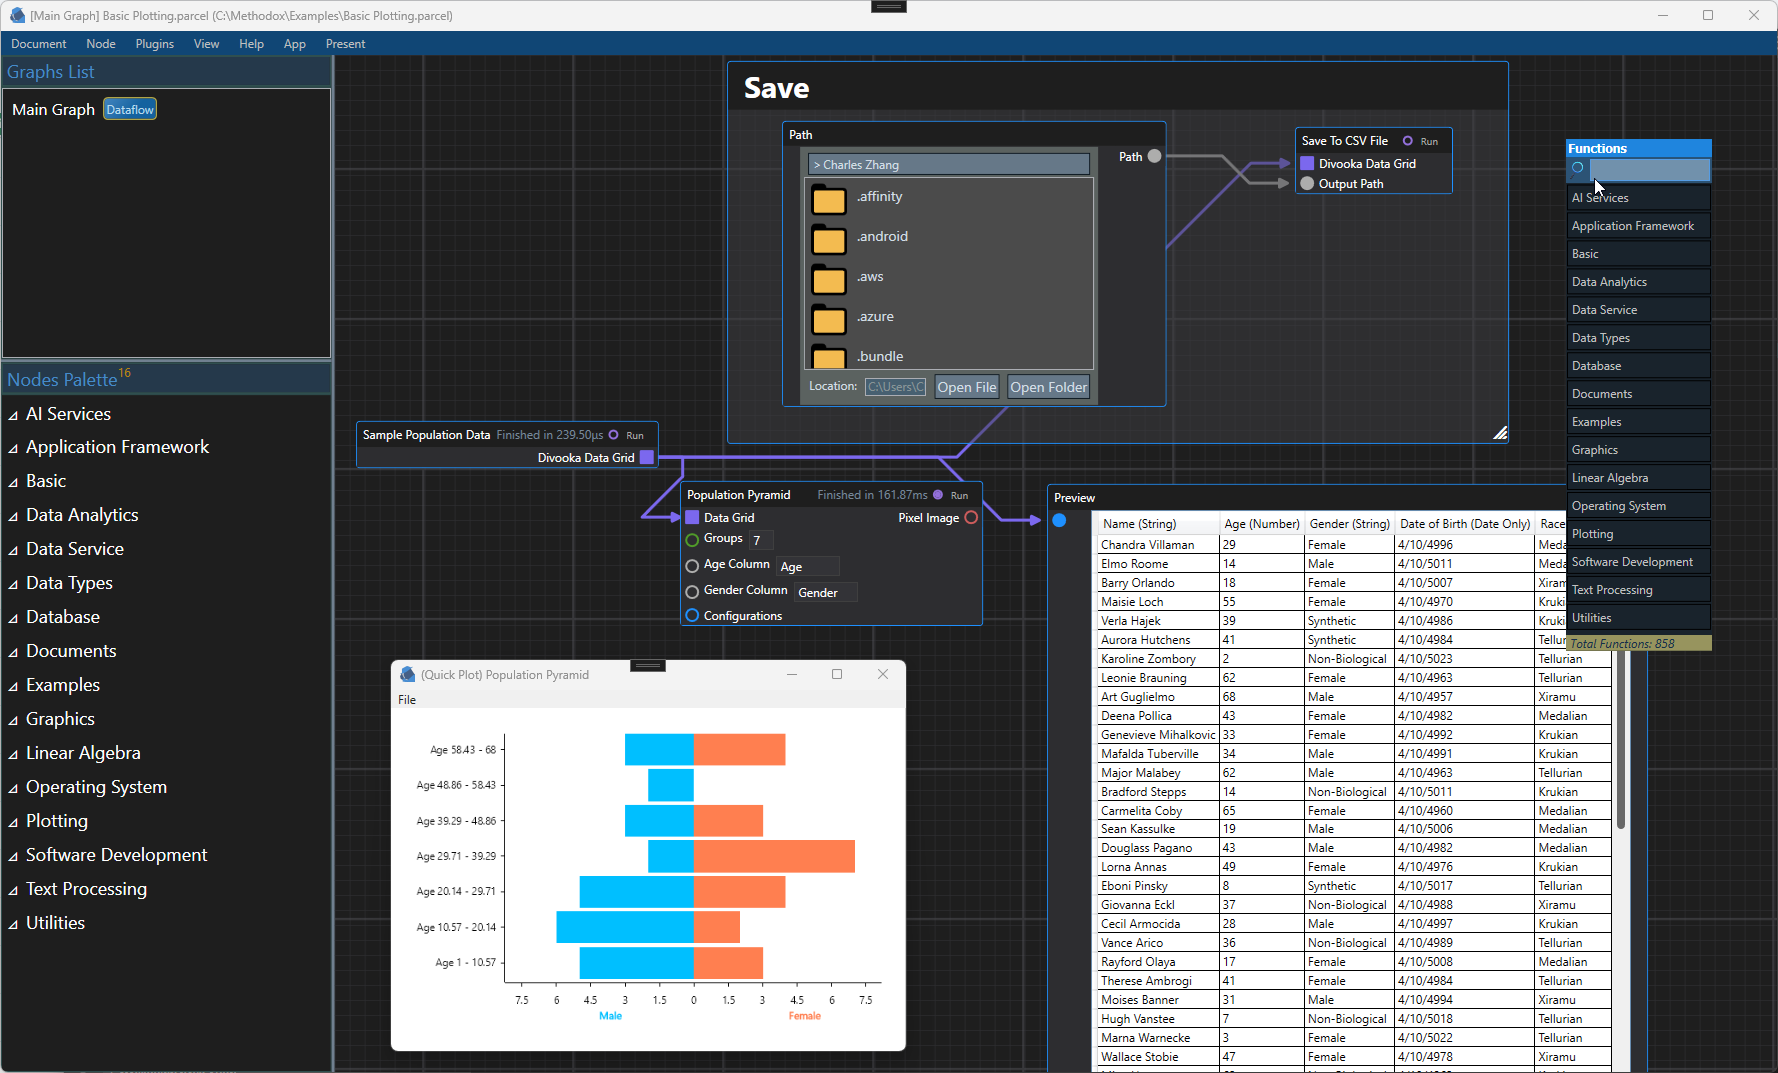
Task: Click the Preview node blue input port
Action: click(1059, 520)
